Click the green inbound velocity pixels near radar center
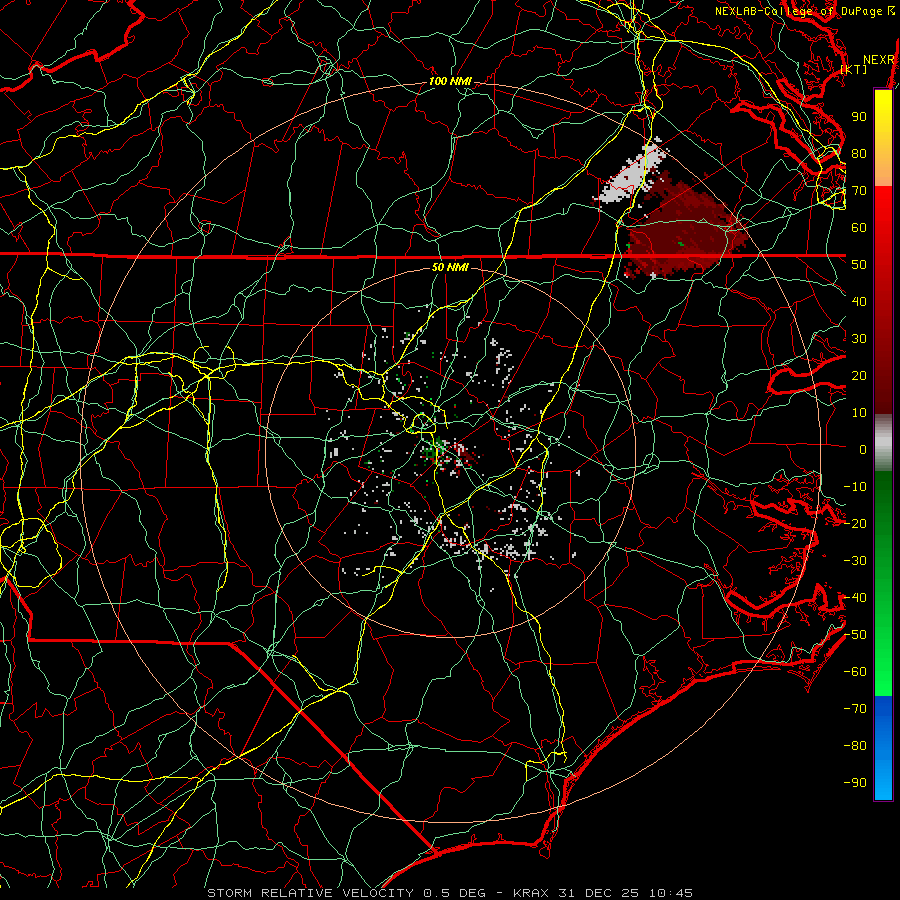Screen dimensions: 900x900 [x=435, y=448]
